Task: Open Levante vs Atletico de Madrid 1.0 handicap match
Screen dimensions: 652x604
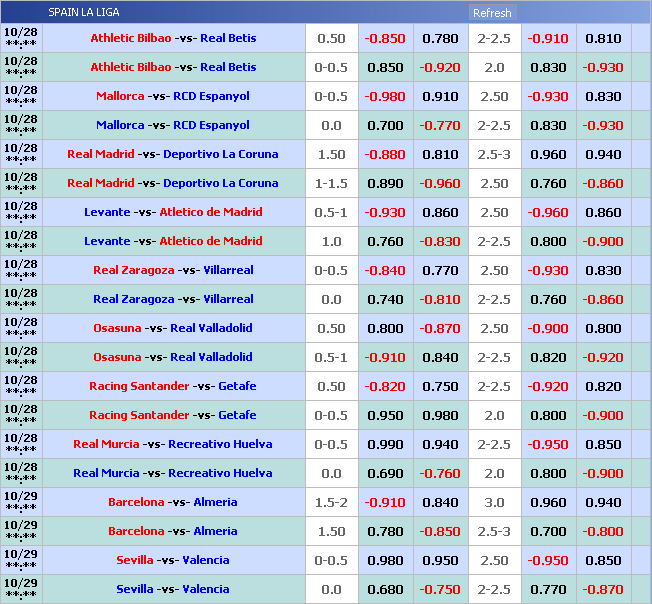Action: coord(173,242)
